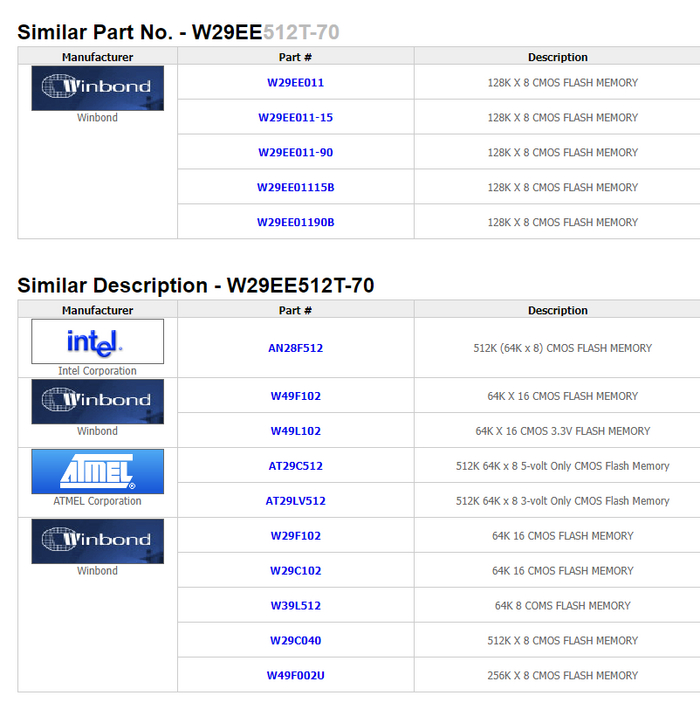Open Atmel part AT29LV512
The width and height of the screenshot is (700, 716).
295,501
